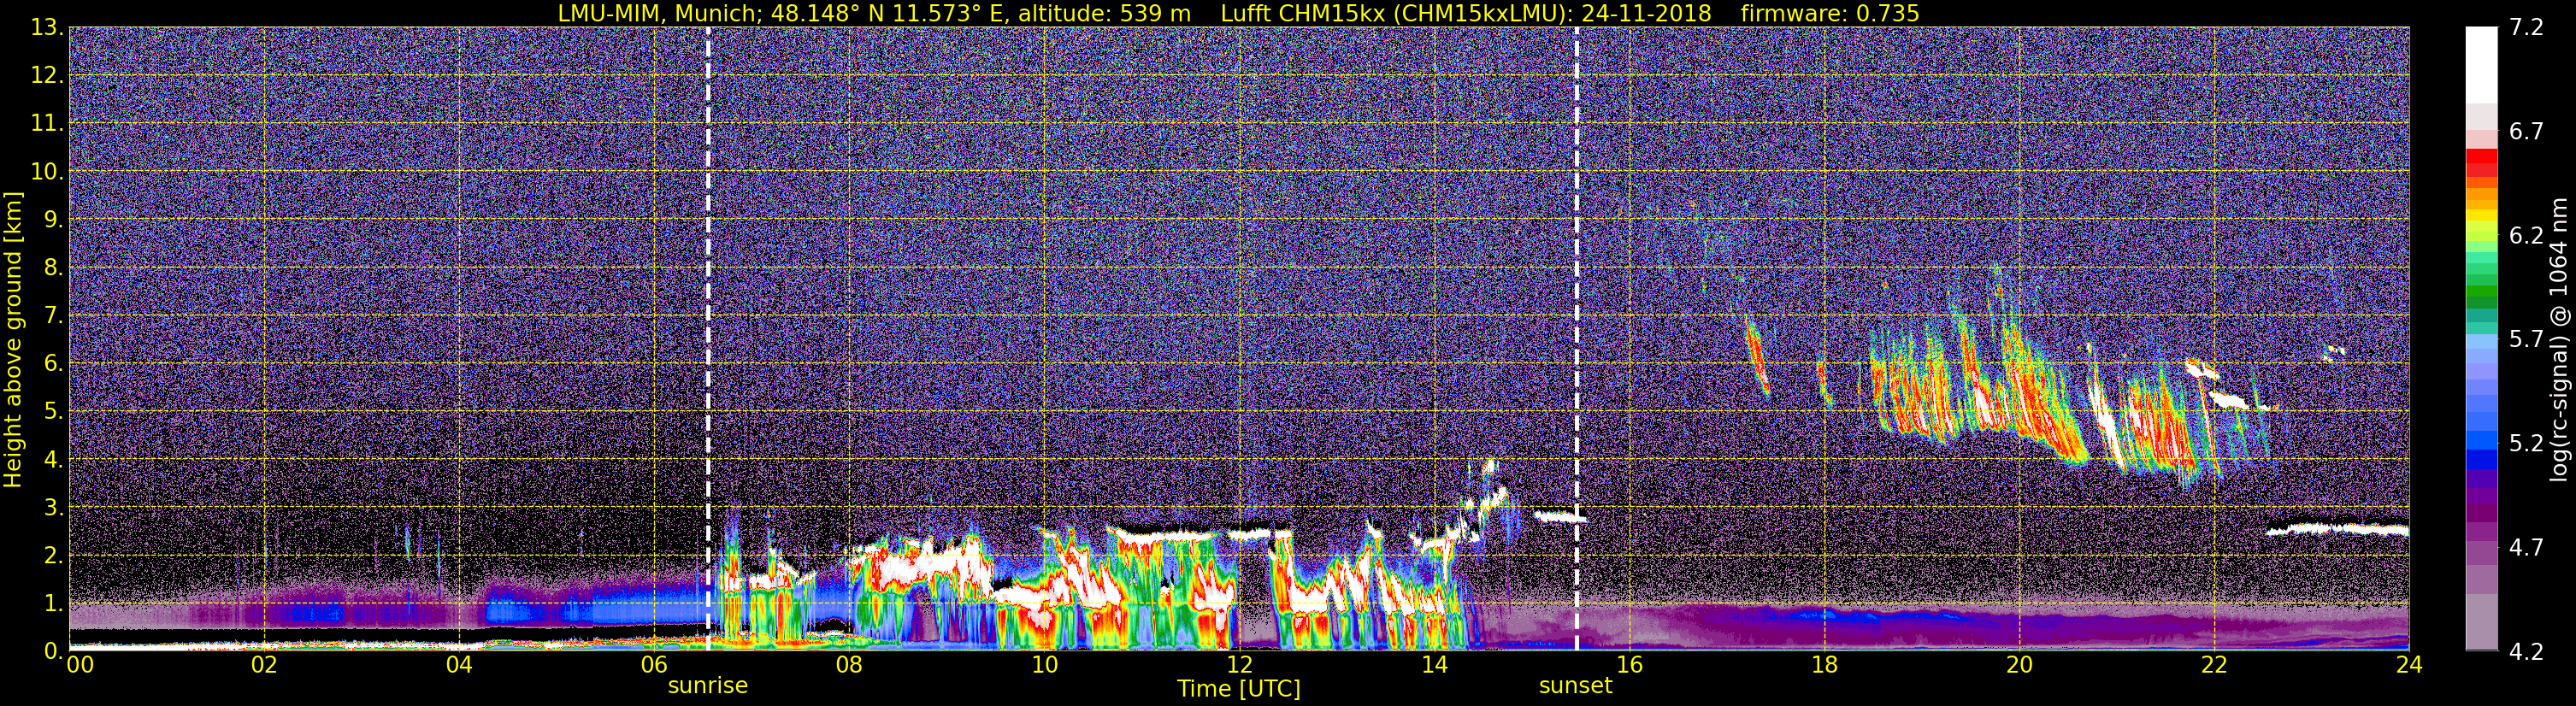Click the 3 km height tick label
This screenshot has height=706, width=2576.
[x=52, y=507]
